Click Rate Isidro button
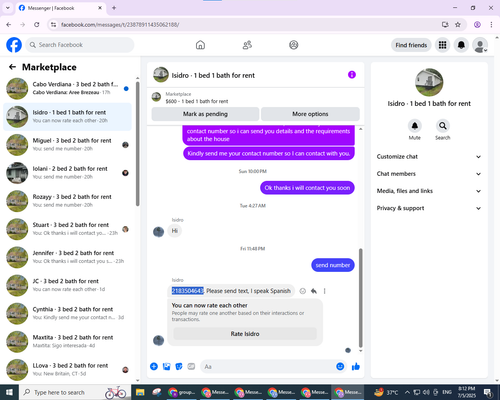Viewport: 500px width, 400px height. 245,334
